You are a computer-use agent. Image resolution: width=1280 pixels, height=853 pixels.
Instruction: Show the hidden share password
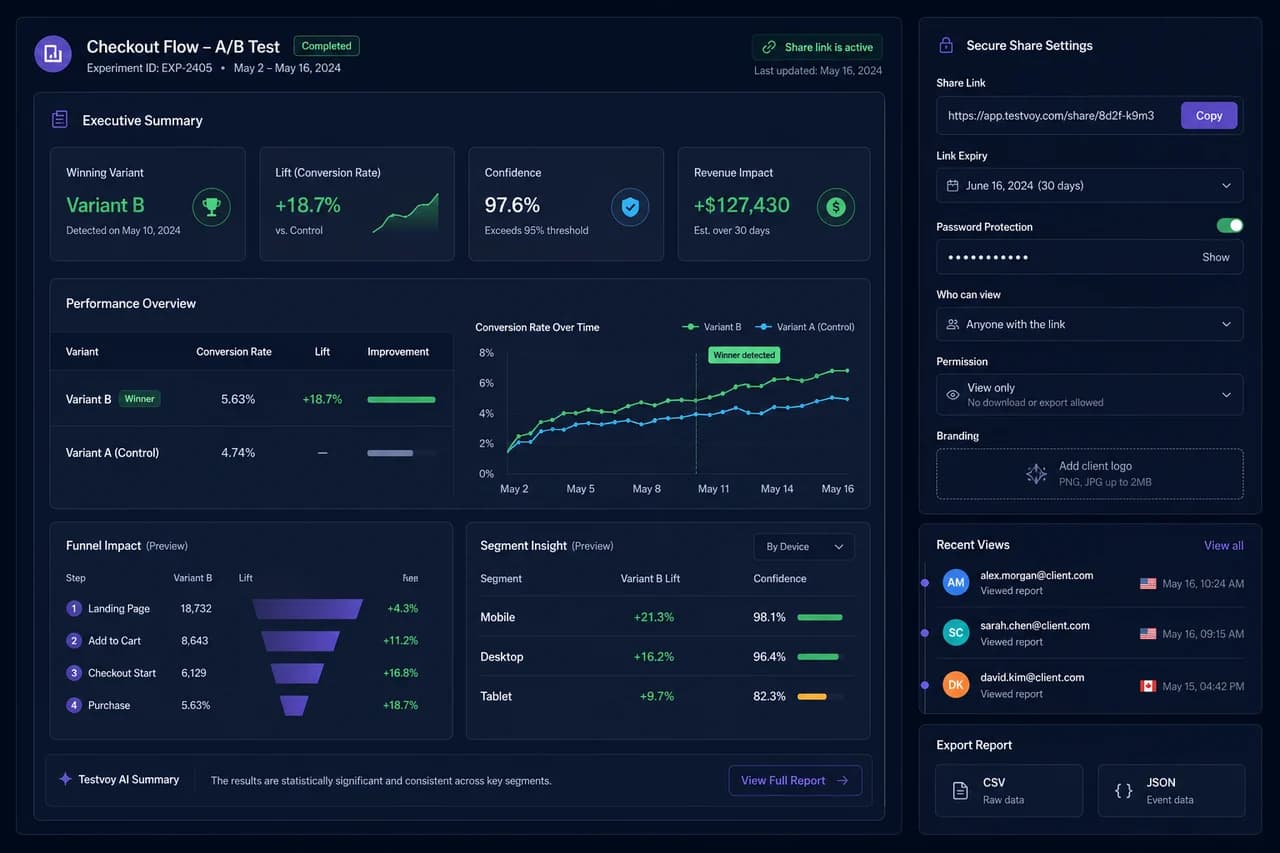1216,257
